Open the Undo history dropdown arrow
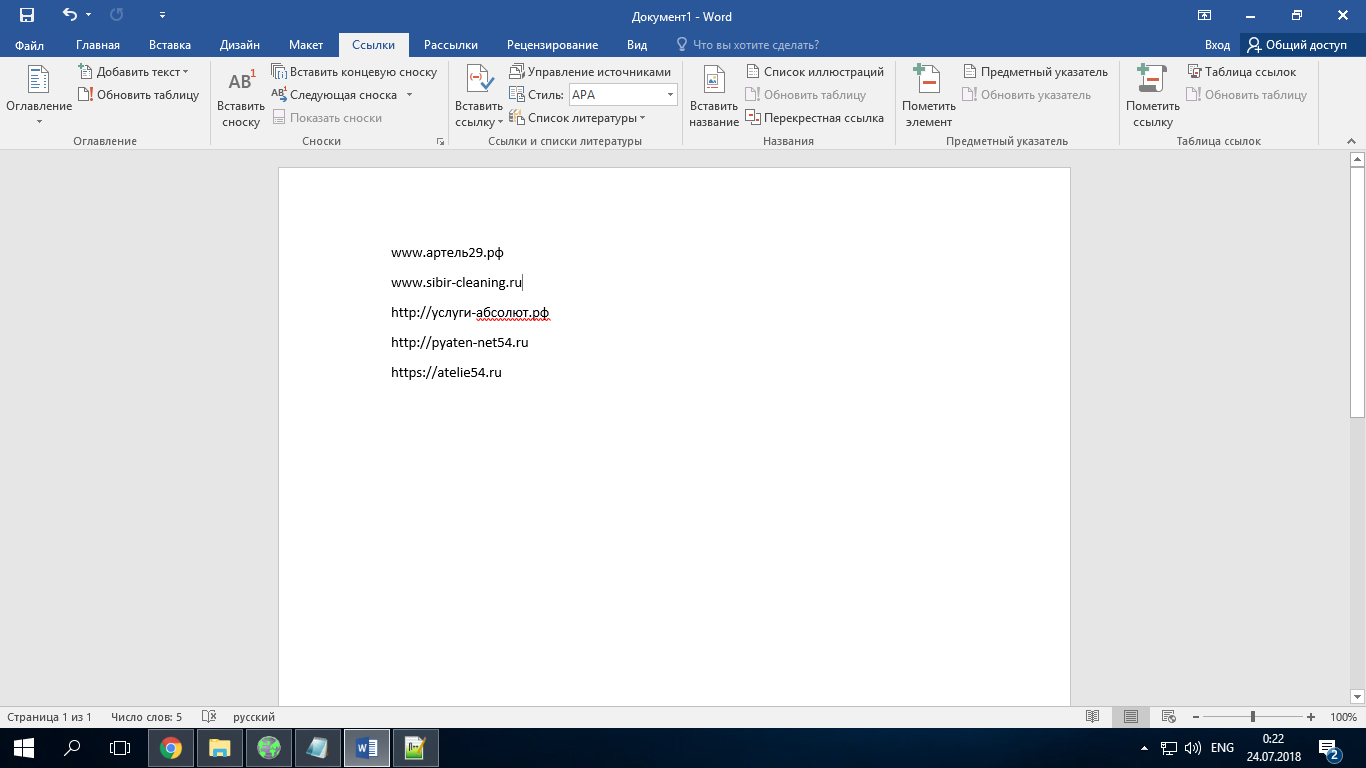1366x768 pixels. (x=88, y=15)
